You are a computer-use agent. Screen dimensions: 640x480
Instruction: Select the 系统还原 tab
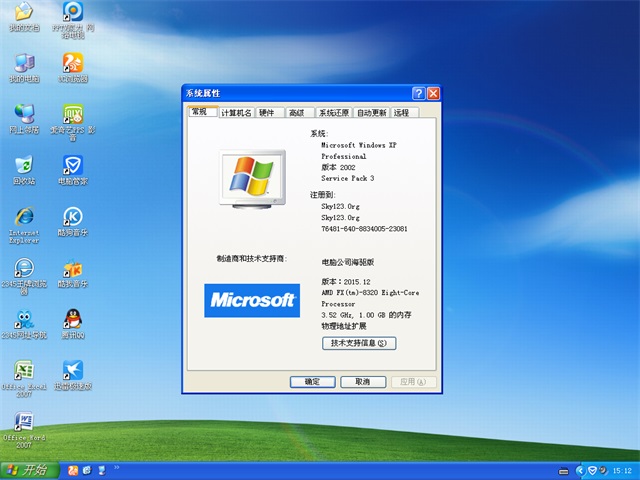(333, 114)
